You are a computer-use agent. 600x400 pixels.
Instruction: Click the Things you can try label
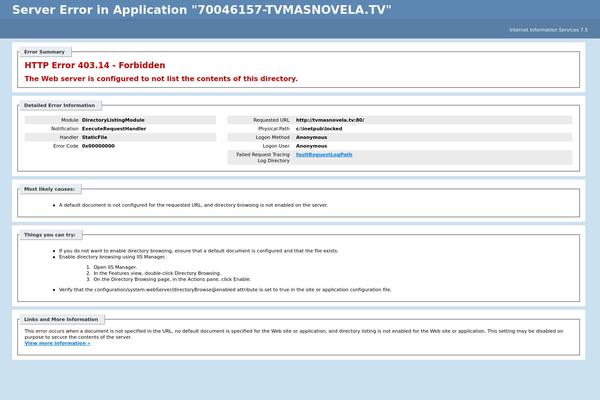point(50,235)
